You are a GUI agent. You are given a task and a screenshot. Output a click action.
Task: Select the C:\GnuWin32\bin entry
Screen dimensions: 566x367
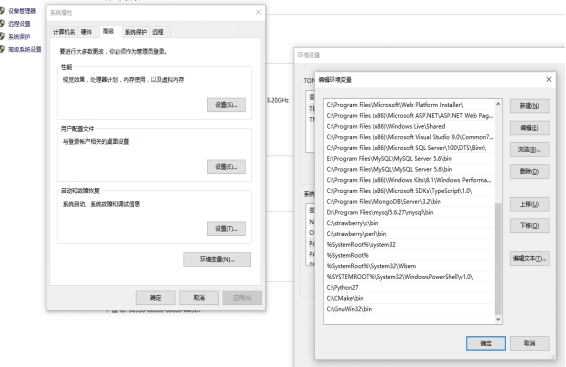click(x=409, y=309)
